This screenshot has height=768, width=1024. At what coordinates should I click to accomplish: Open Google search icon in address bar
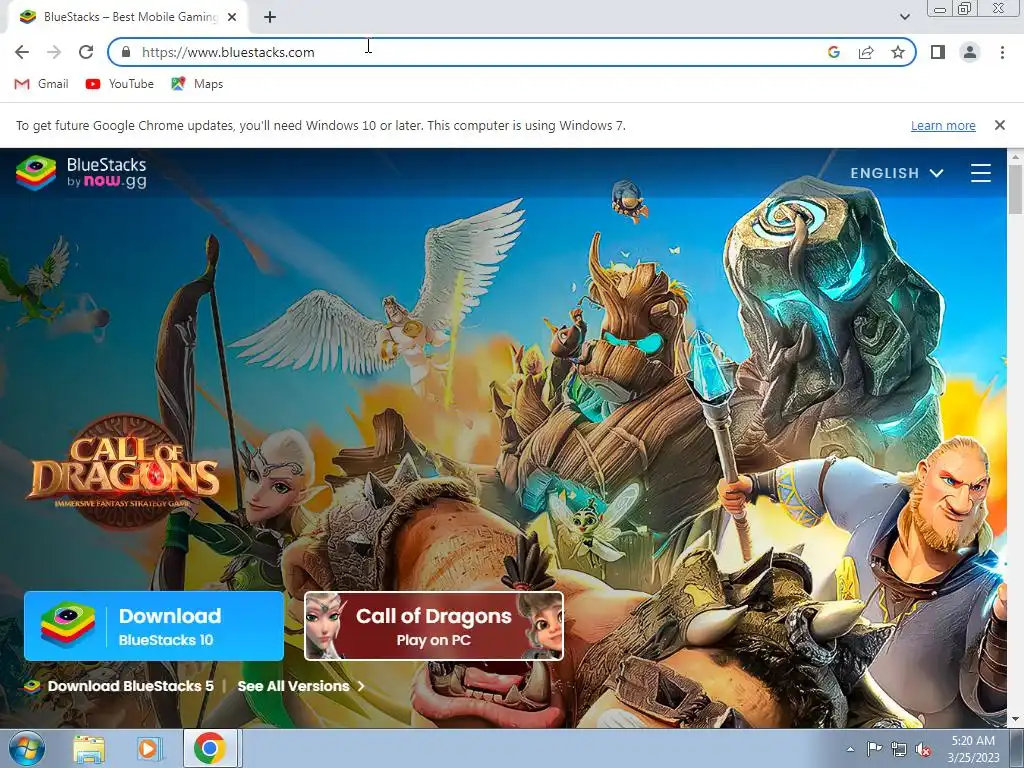tap(834, 52)
